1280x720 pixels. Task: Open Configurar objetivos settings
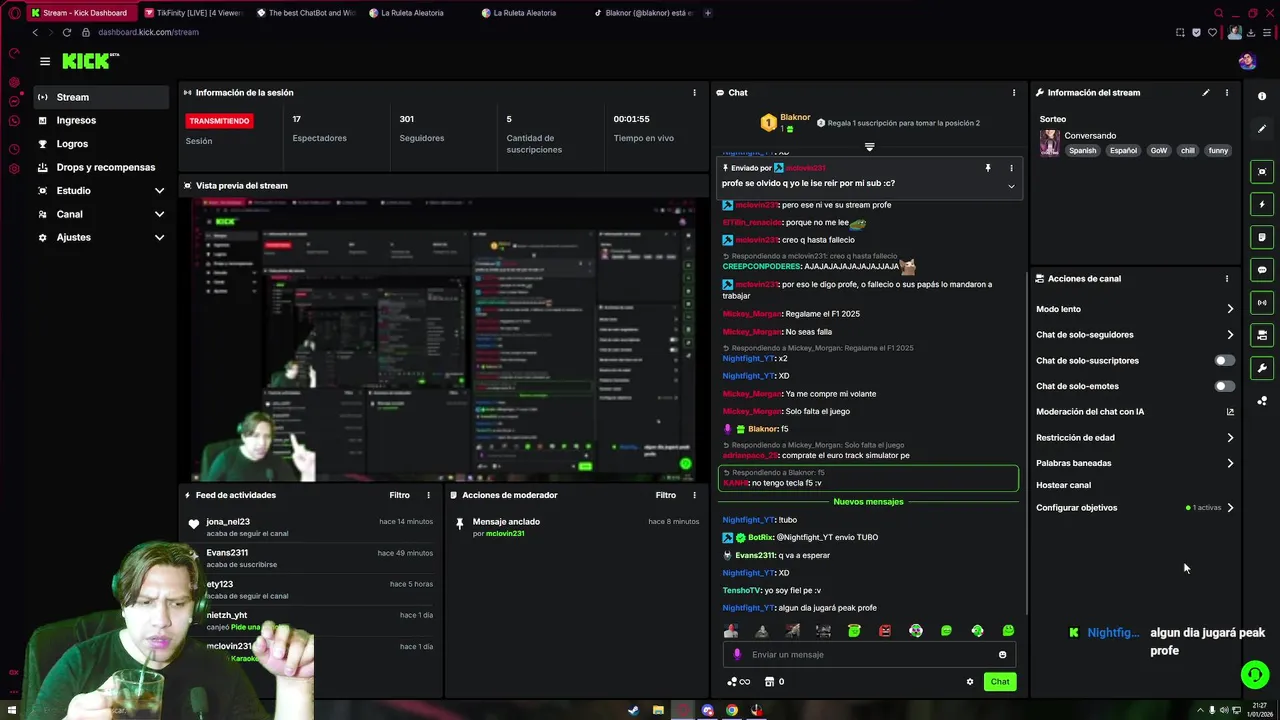(x=1135, y=508)
